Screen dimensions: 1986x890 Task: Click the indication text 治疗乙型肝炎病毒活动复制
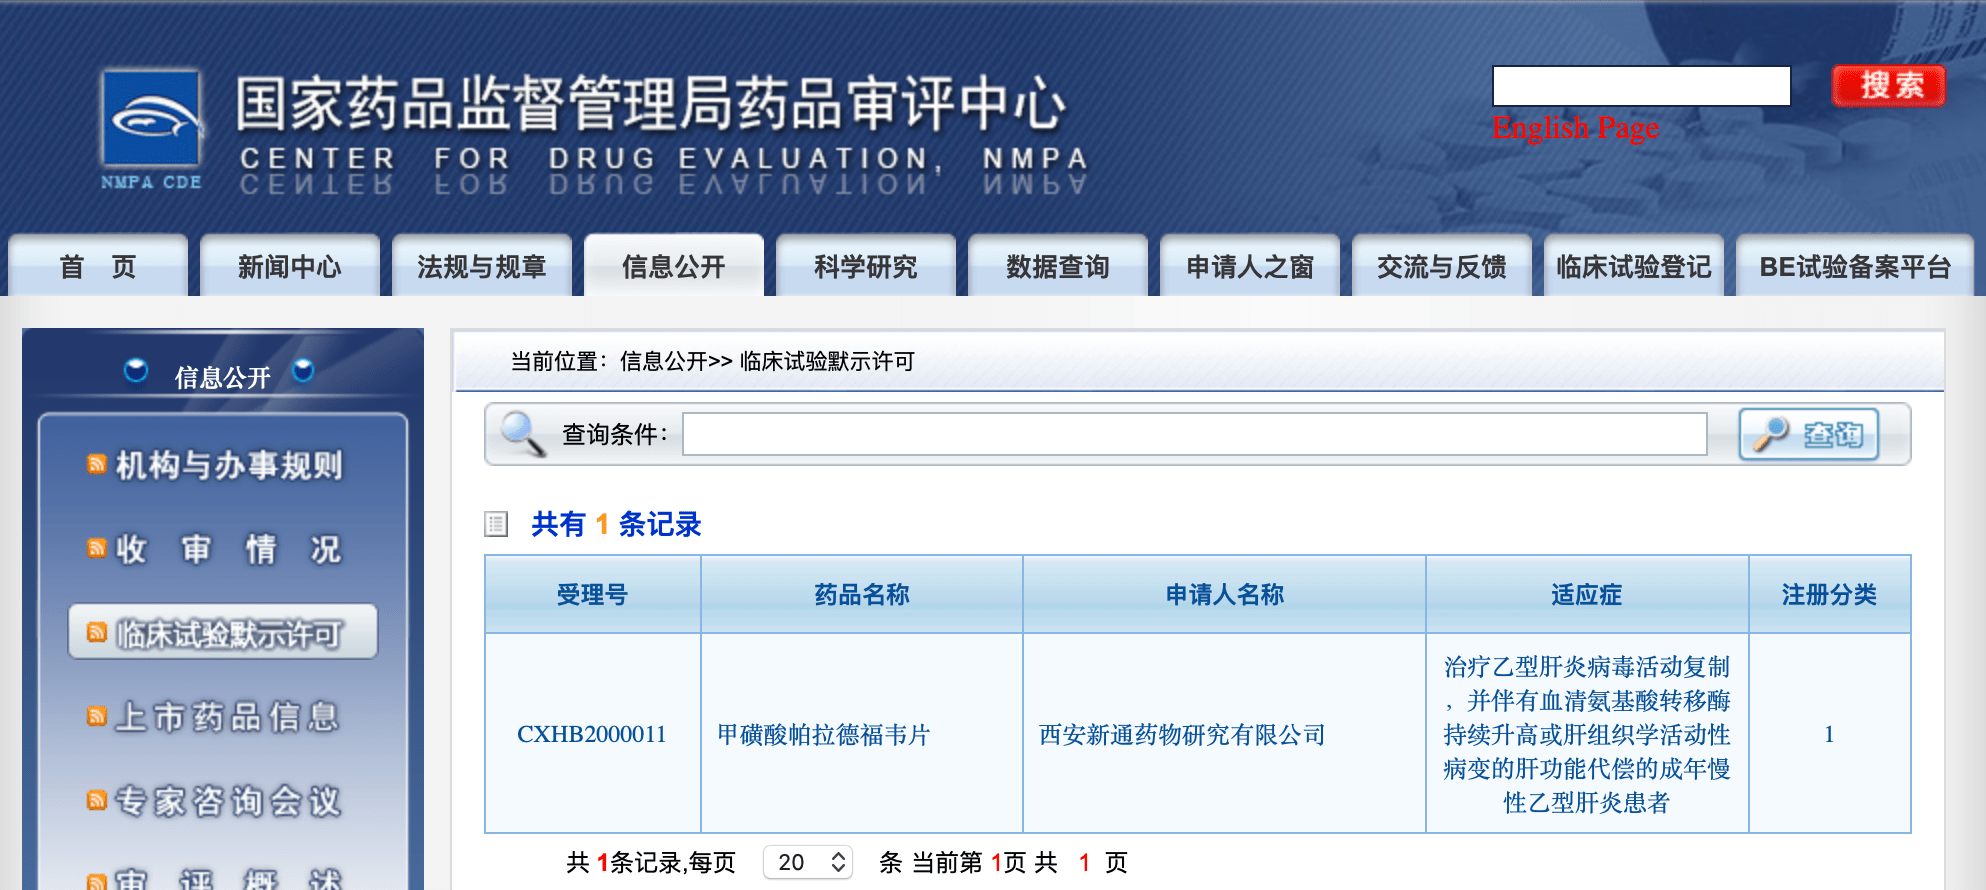[1587, 667]
